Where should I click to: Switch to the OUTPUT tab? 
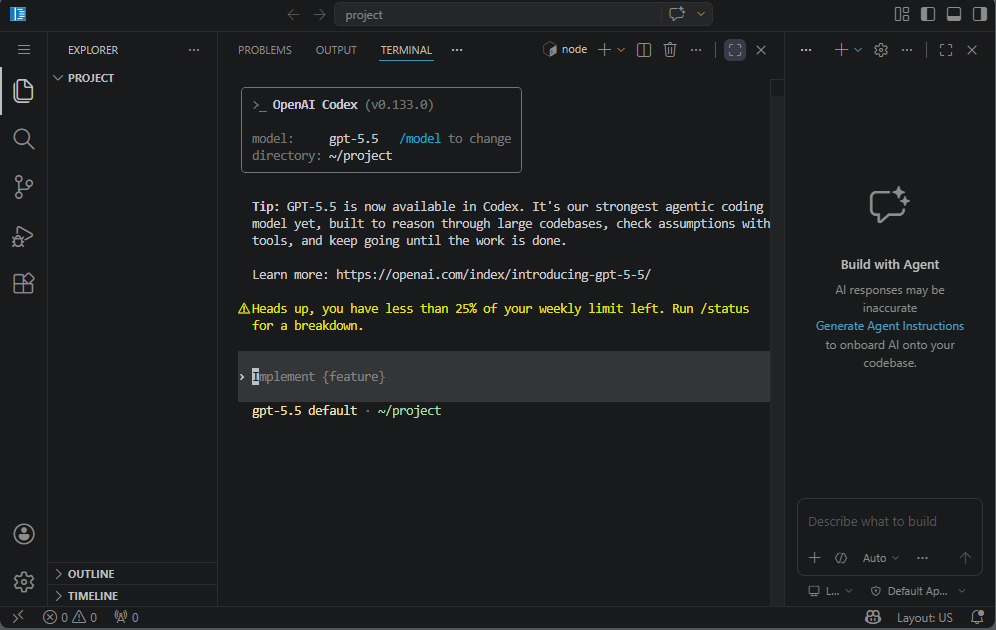(x=336, y=50)
